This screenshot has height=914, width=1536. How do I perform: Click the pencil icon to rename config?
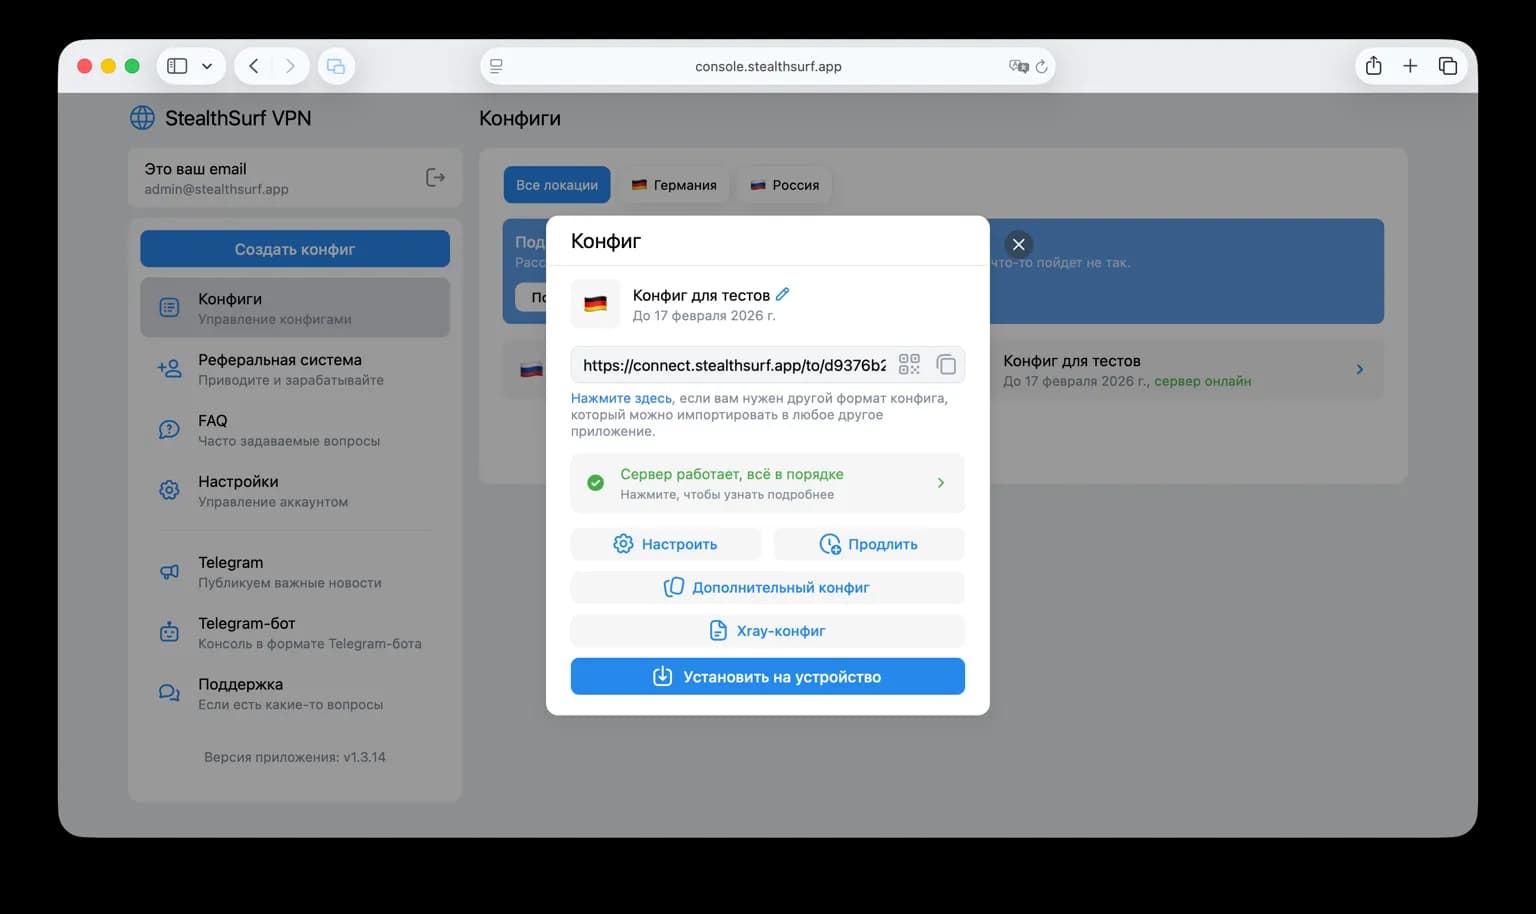pyautogui.click(x=782, y=294)
